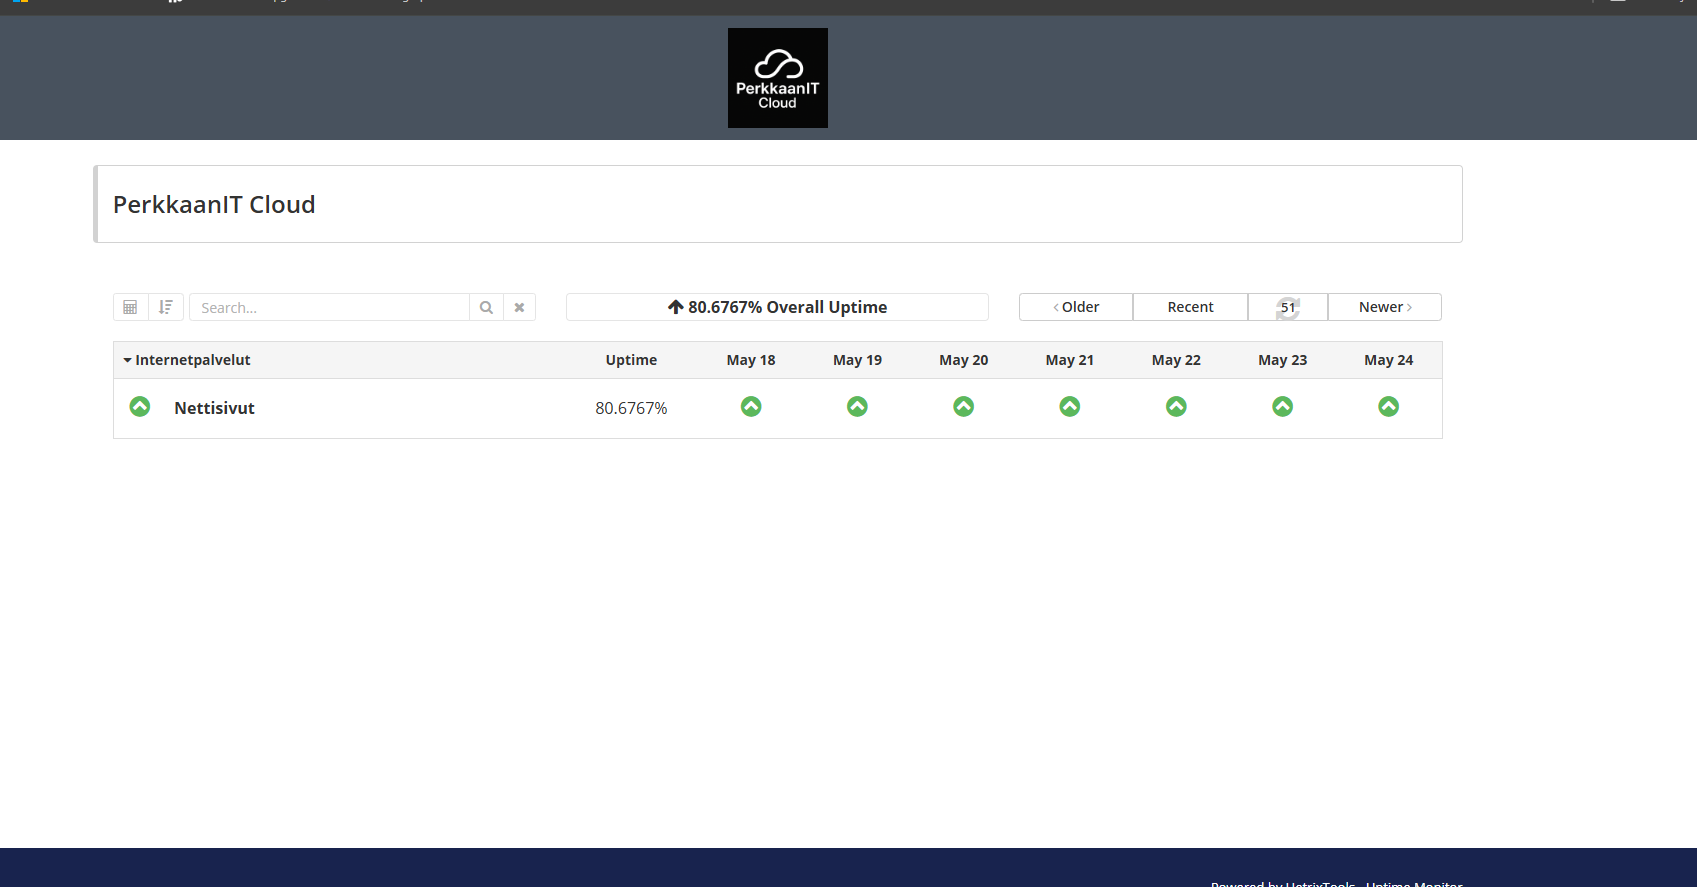
Task: Click Nettisivut 80.6767% uptime value
Action: click(x=631, y=408)
